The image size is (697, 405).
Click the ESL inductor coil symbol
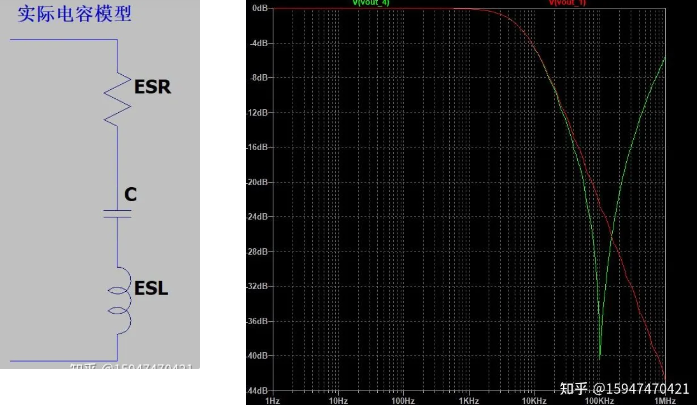(119, 301)
